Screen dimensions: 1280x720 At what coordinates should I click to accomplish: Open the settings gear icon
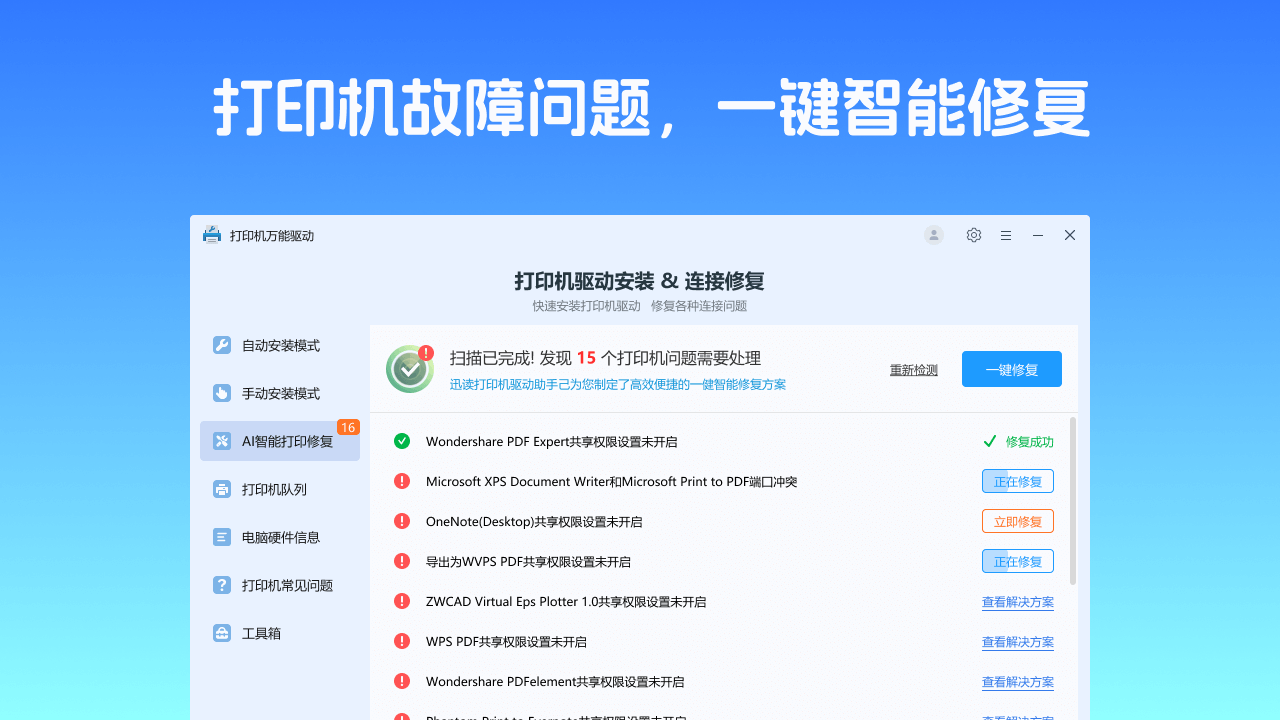[x=973, y=235]
